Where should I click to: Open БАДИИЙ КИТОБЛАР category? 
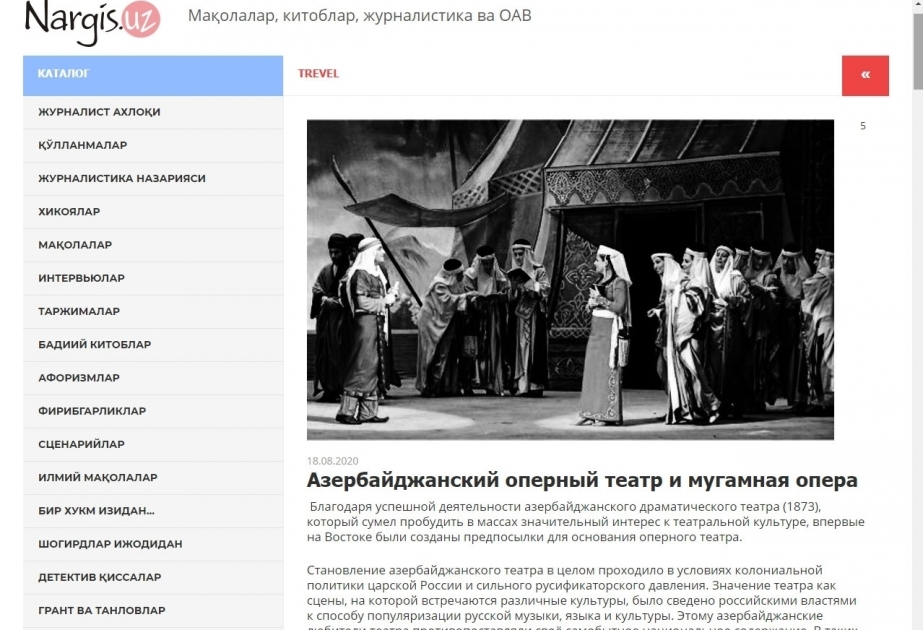[153, 344]
